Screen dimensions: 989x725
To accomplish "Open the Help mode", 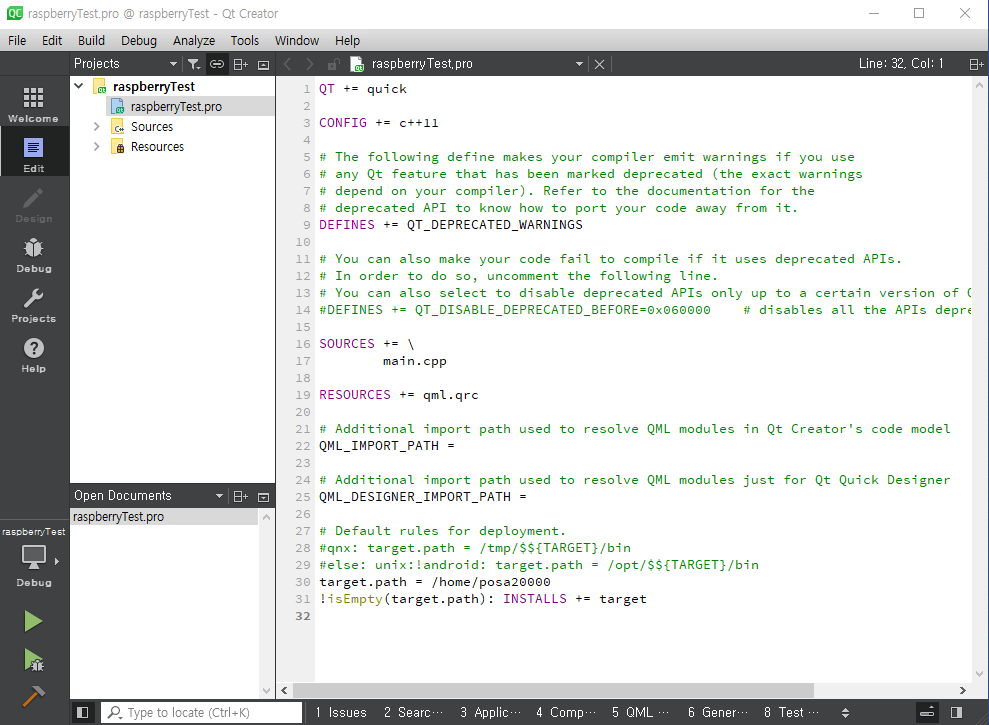I will click(x=33, y=355).
